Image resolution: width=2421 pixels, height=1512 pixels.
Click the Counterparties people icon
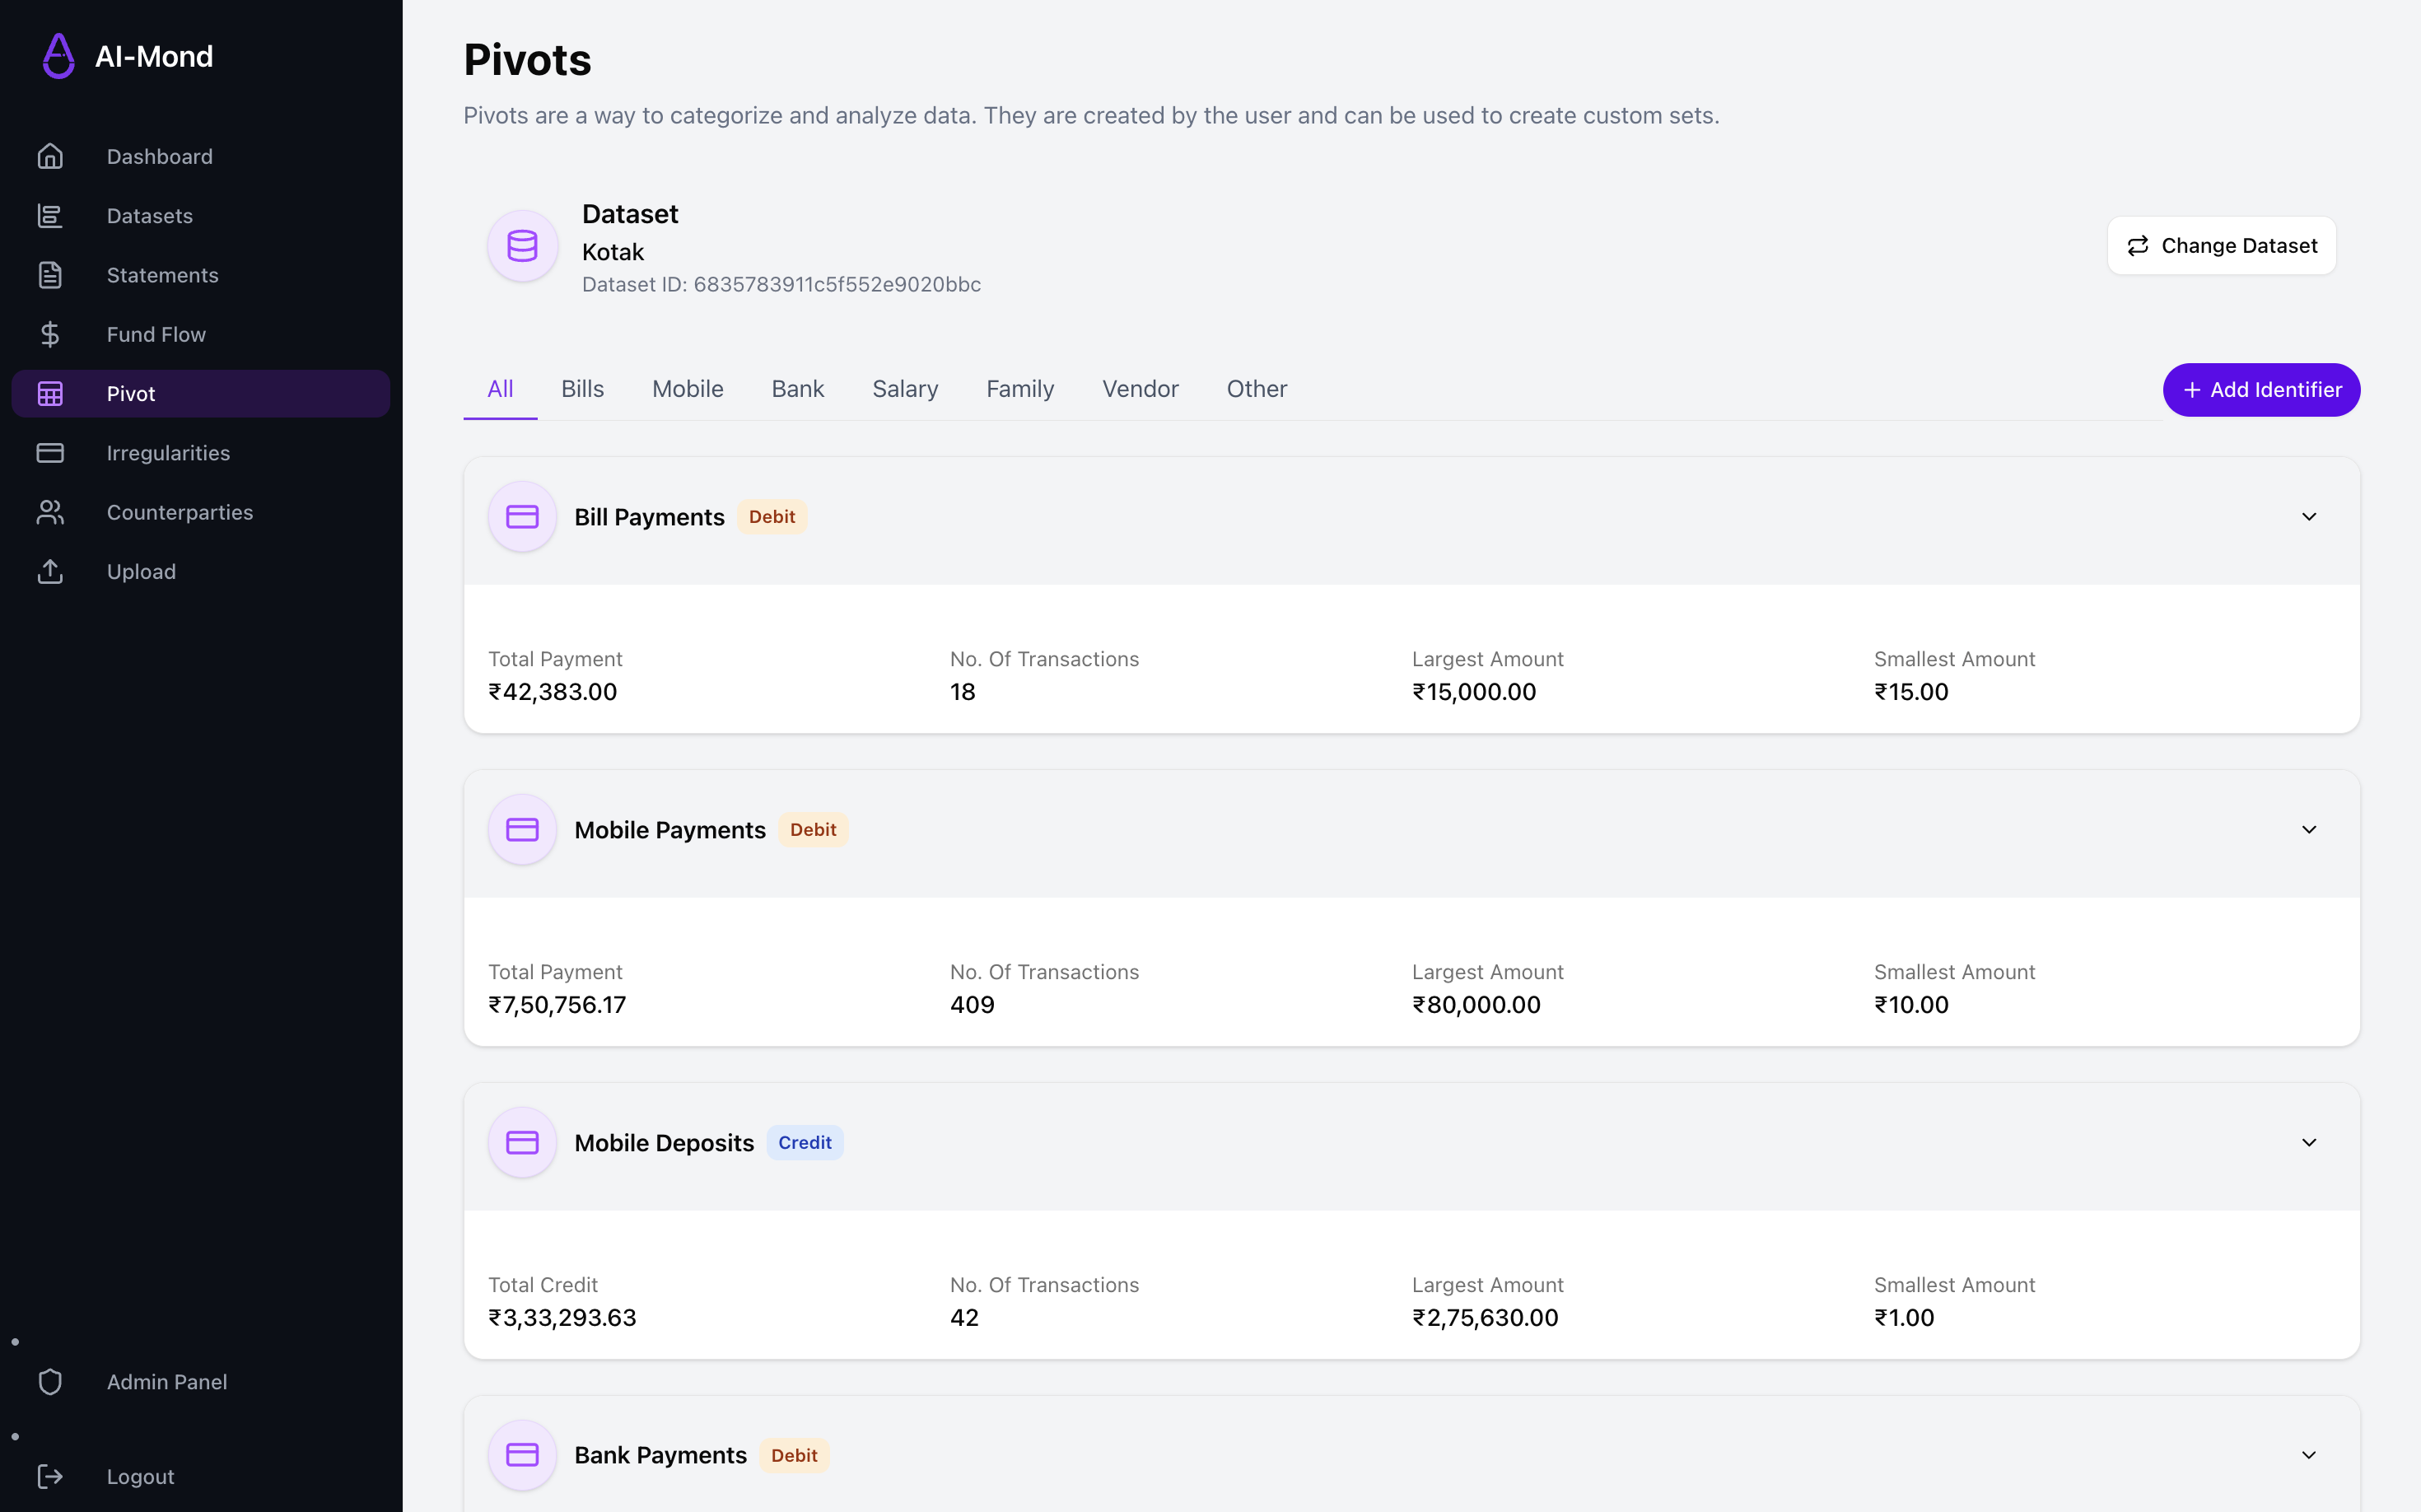[x=50, y=512]
